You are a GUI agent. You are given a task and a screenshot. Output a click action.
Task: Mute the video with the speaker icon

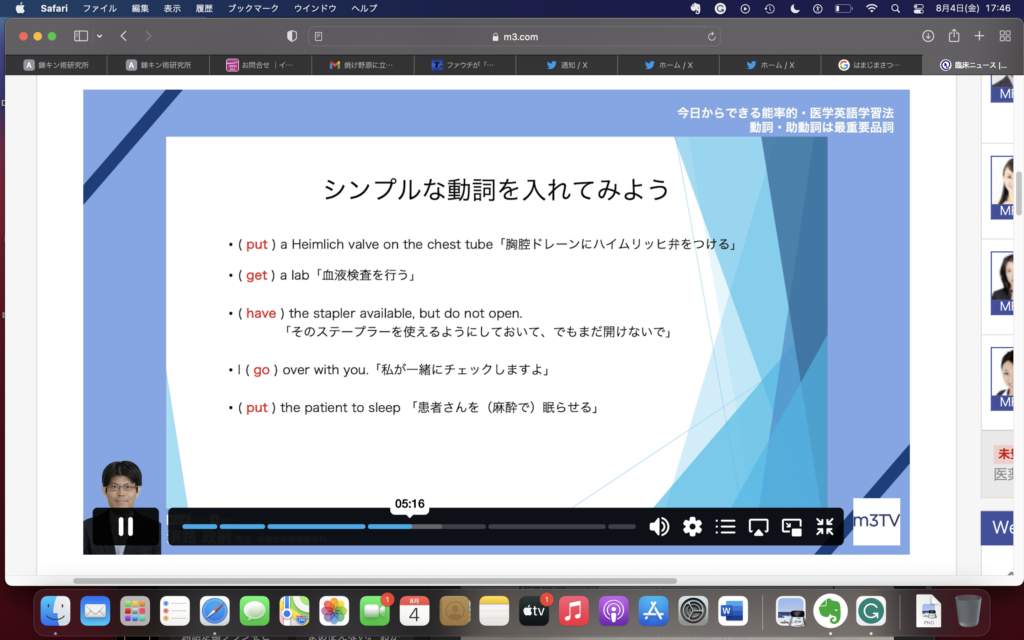pyautogui.click(x=659, y=527)
